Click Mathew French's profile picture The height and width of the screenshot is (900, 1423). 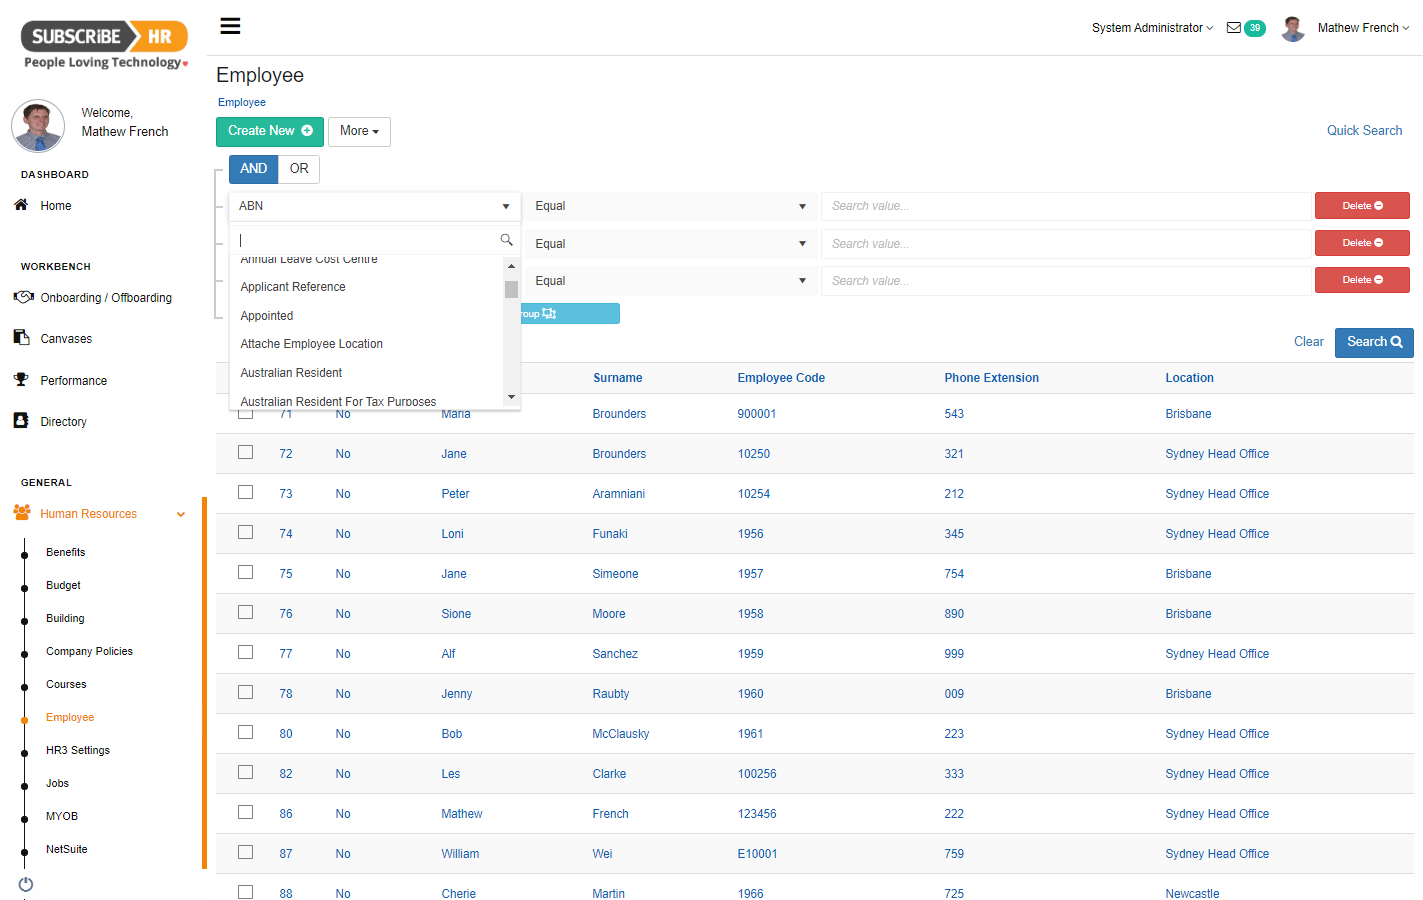point(1292,28)
